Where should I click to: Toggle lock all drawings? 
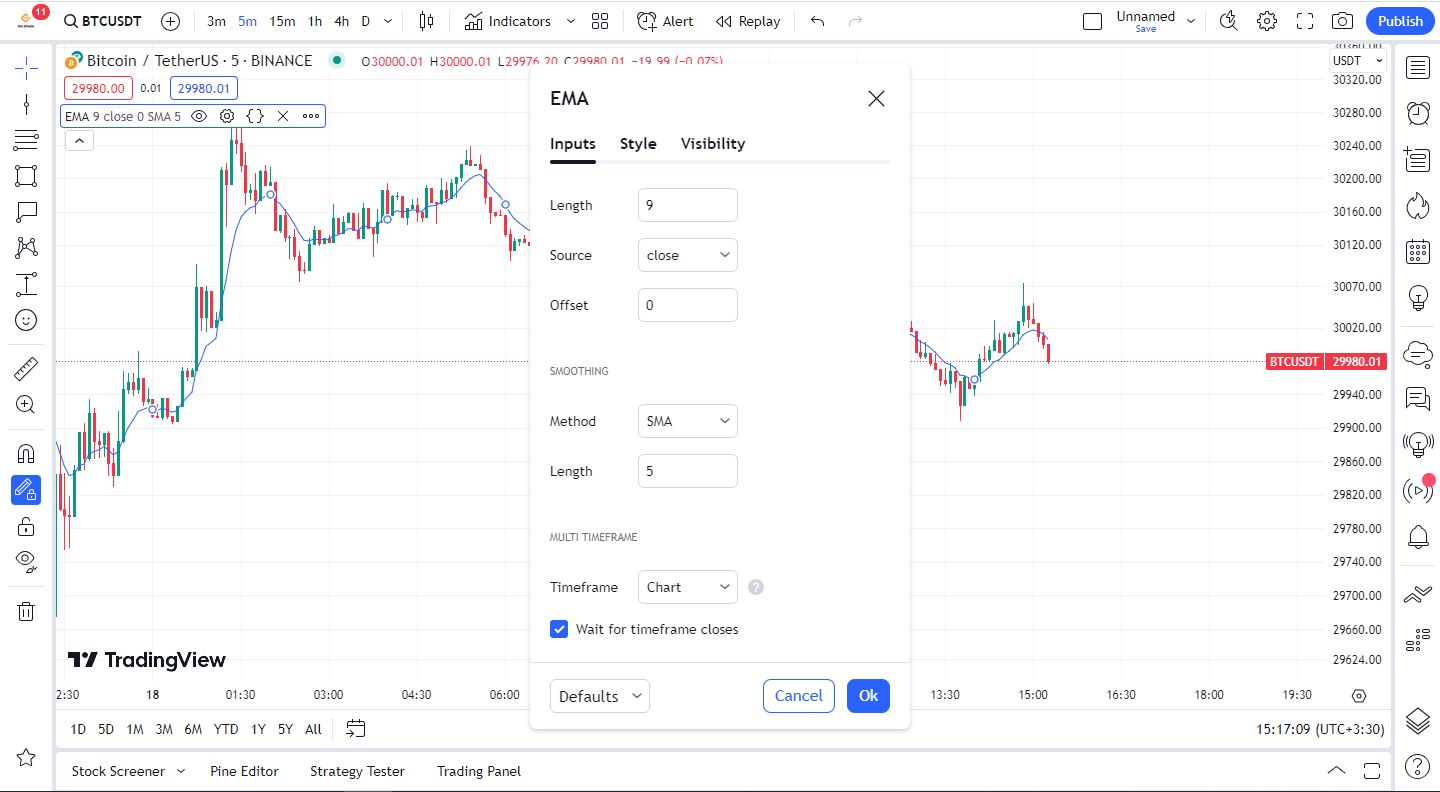click(x=26, y=526)
